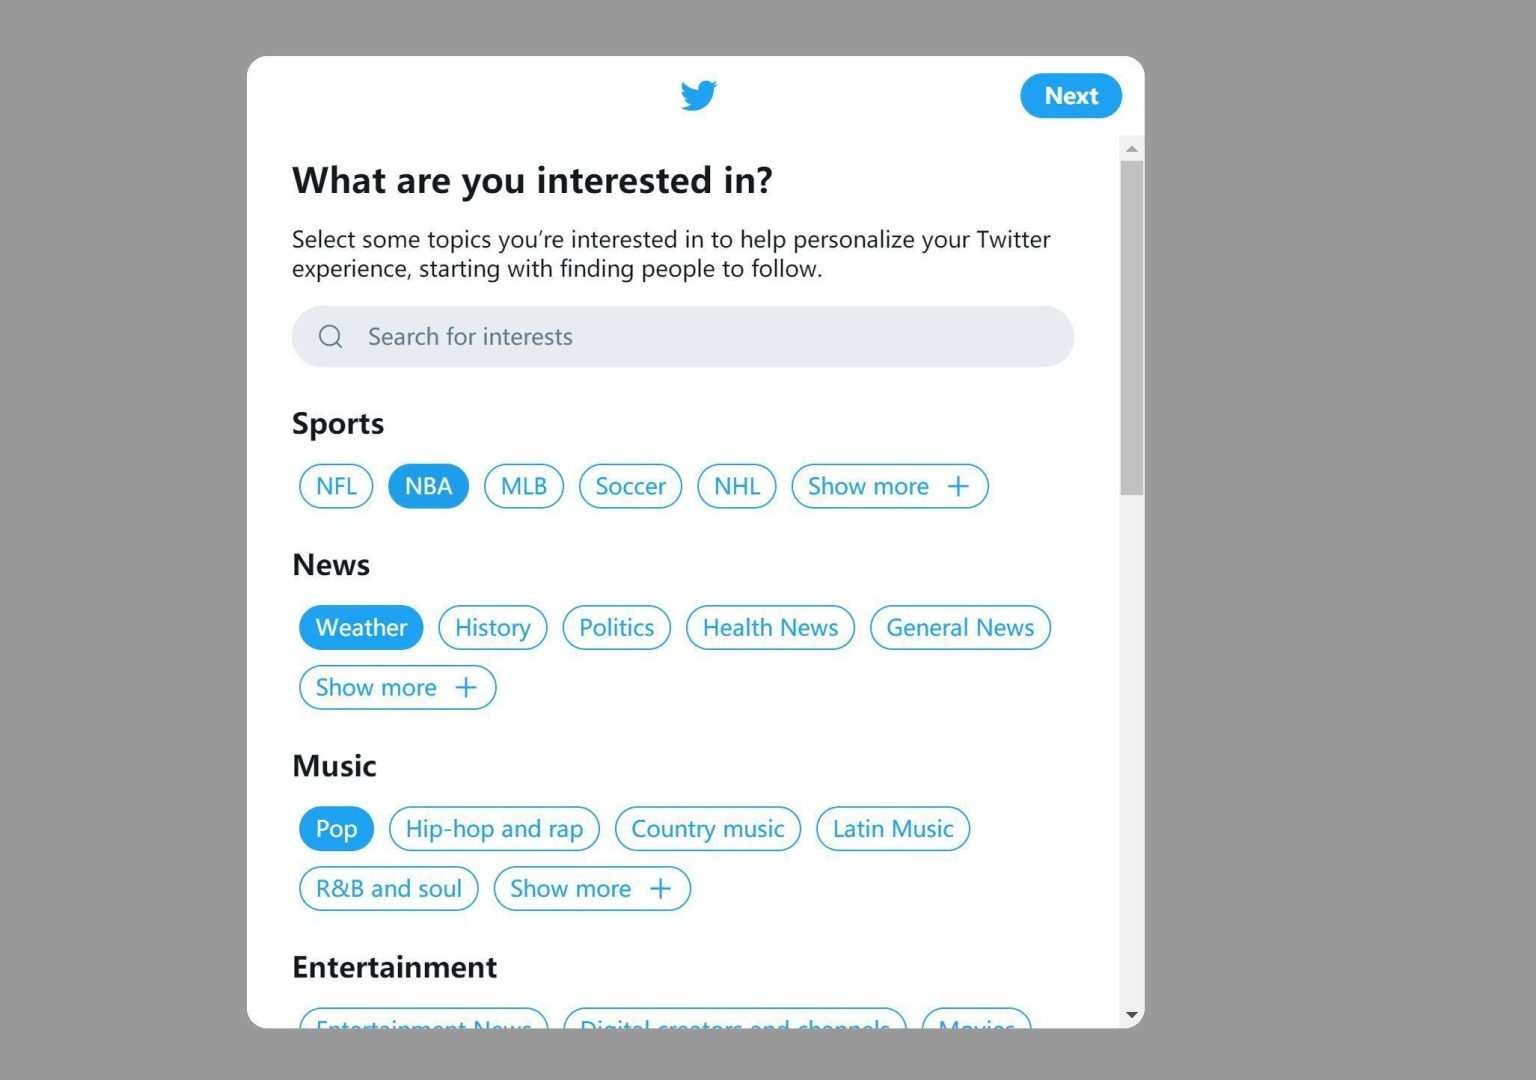1536x1080 pixels.
Task: Select the NFL interest
Action: tap(335, 486)
